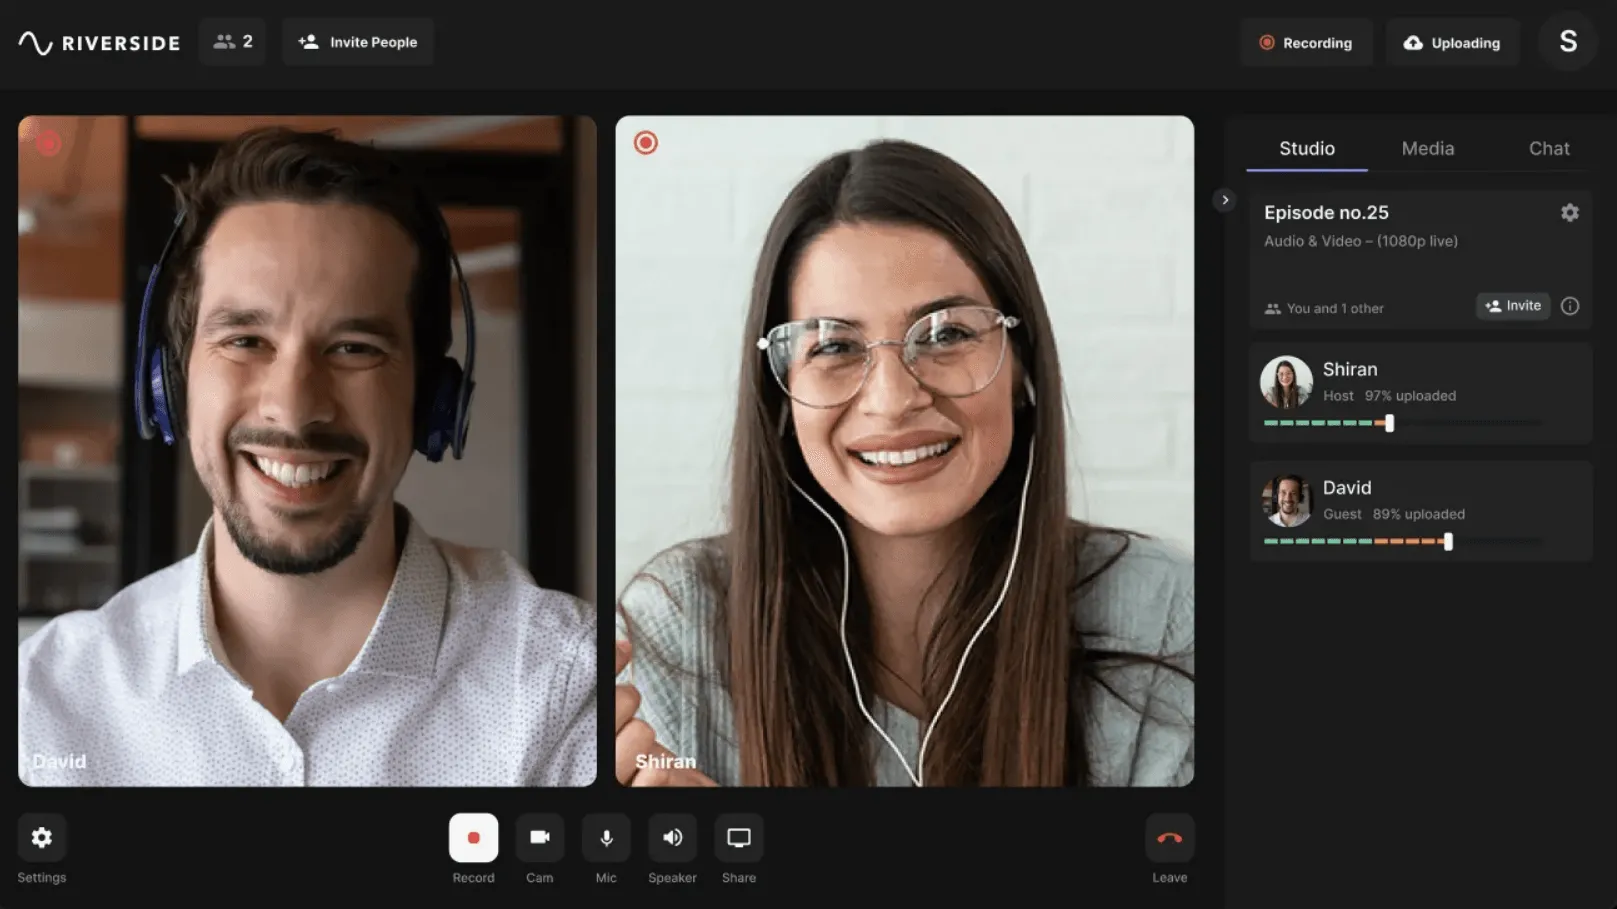Screen dimensions: 1617x909
Task: Collapse the side panel with chevron arrow
Action: pos(1225,200)
